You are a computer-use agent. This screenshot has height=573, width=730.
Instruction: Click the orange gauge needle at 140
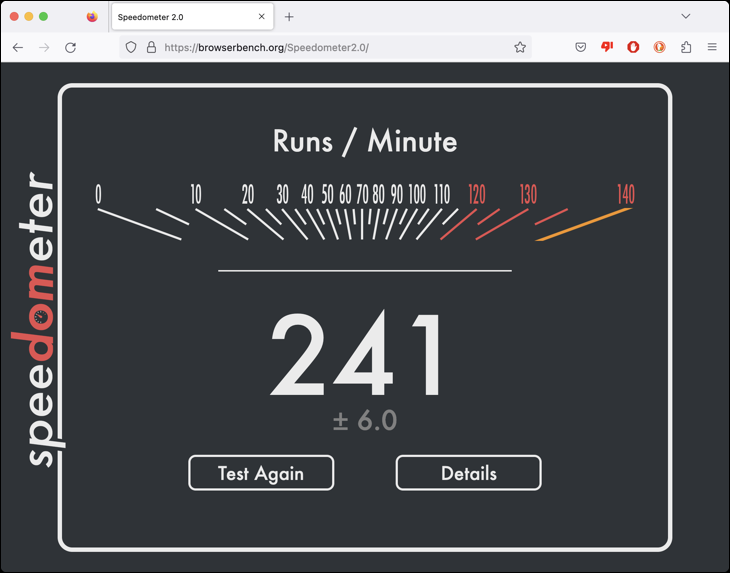point(584,224)
